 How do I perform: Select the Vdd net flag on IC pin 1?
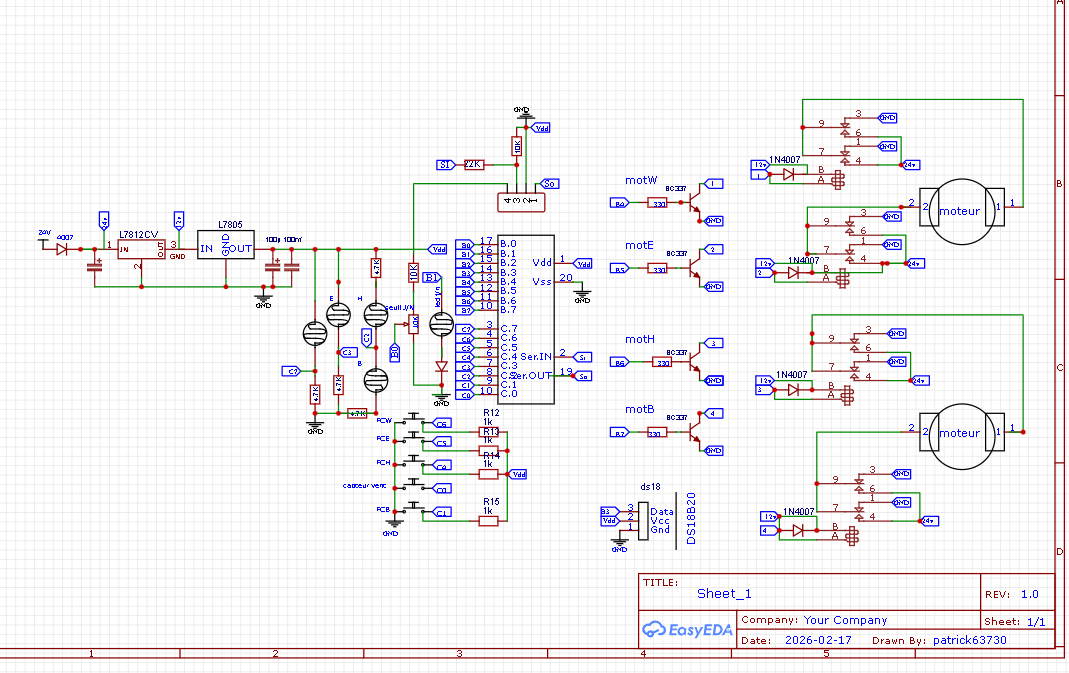click(x=584, y=263)
